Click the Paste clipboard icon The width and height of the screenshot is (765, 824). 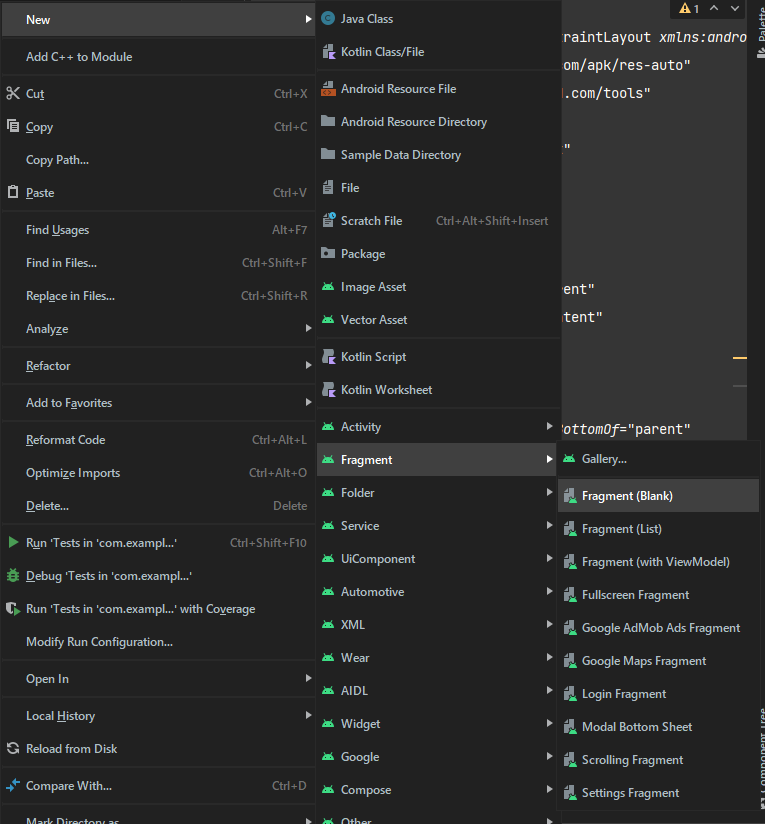[13, 192]
